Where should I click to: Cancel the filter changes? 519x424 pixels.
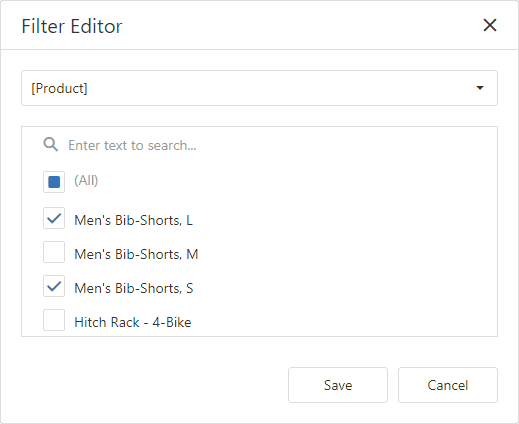(448, 385)
